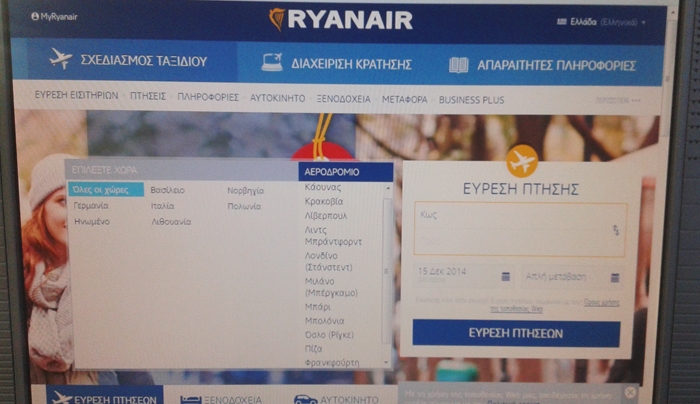This screenshot has width=700, height=404.
Task: Select Γερμανία in country list
Action: tap(91, 206)
